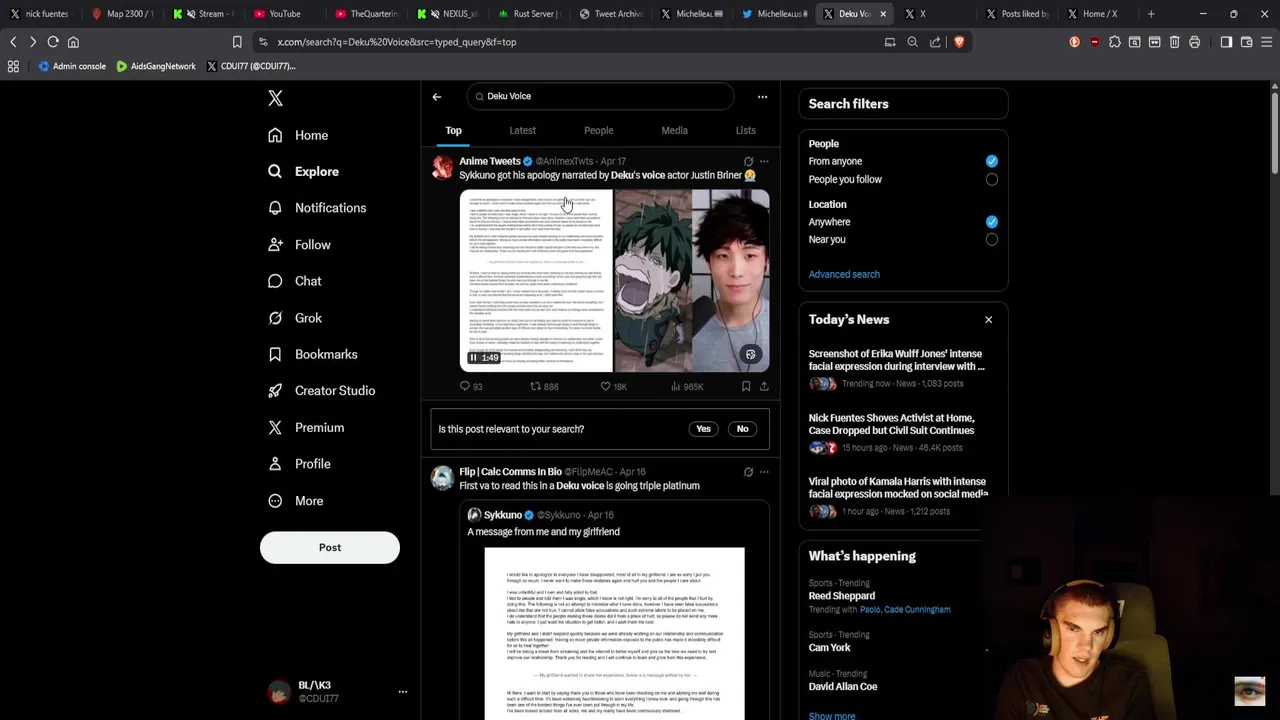Open AidsGangNetwork bookmark
Image resolution: width=1280 pixels, height=720 pixels.
[x=156, y=66]
